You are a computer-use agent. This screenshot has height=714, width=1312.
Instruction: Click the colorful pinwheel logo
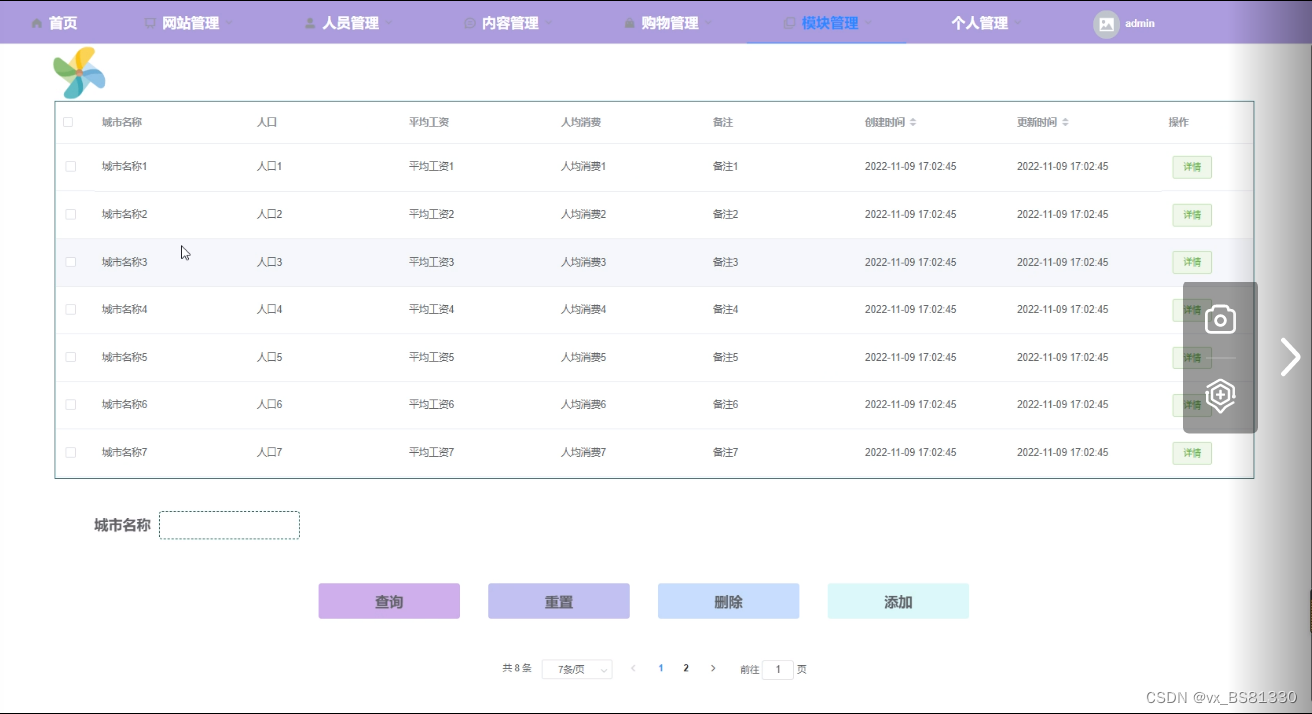pyautogui.click(x=79, y=73)
